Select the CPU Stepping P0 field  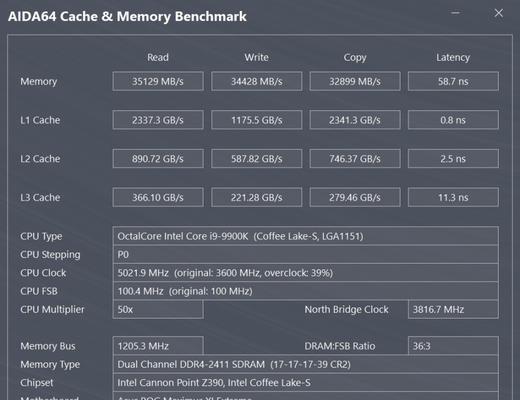tap(306, 254)
